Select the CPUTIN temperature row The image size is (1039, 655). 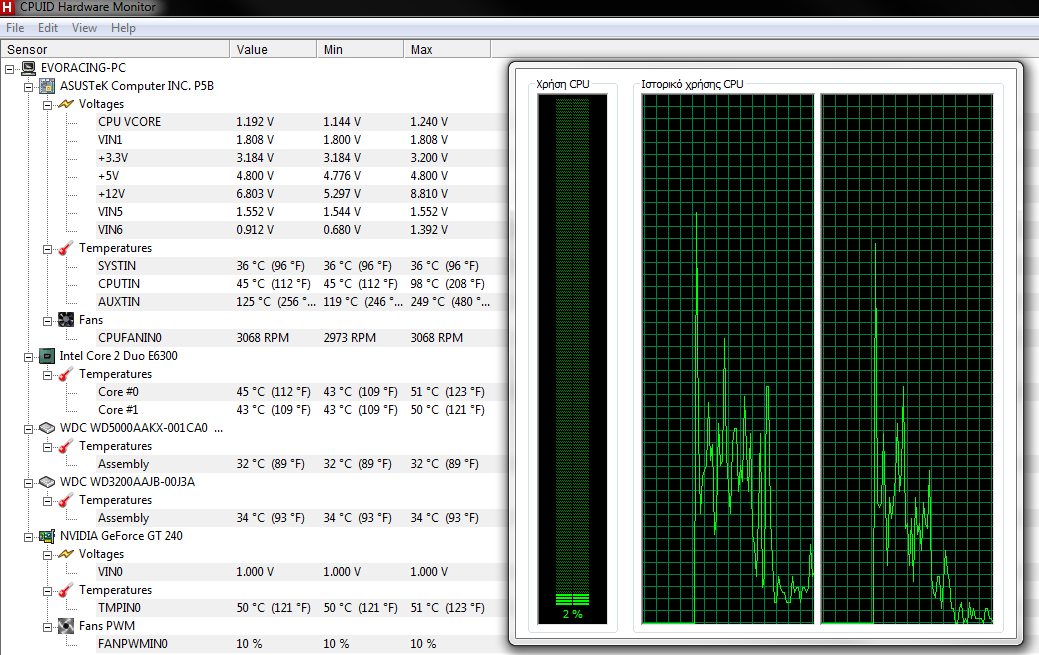(301, 284)
